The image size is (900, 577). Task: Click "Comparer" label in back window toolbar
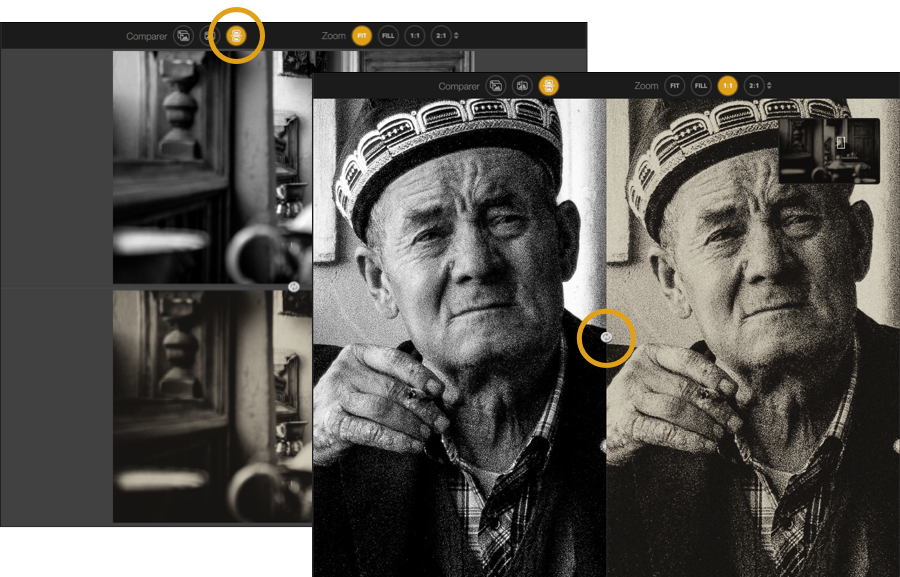click(146, 36)
